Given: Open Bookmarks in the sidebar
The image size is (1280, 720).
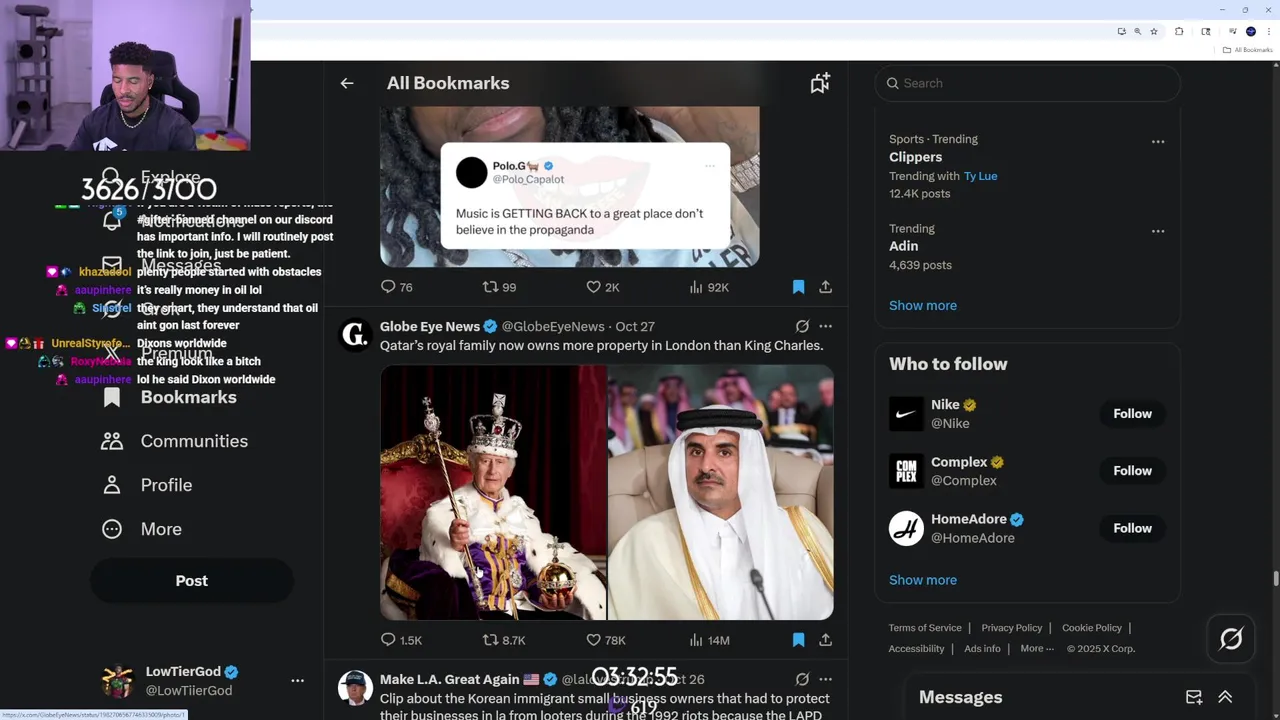Looking at the screenshot, I should click(170, 397).
